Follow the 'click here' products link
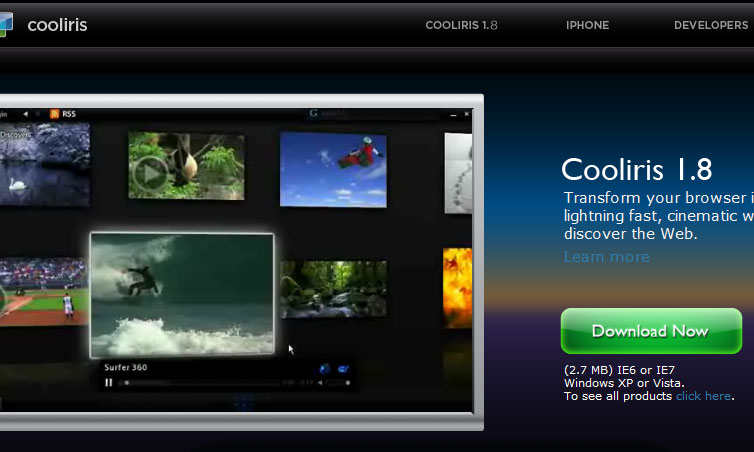 point(703,396)
